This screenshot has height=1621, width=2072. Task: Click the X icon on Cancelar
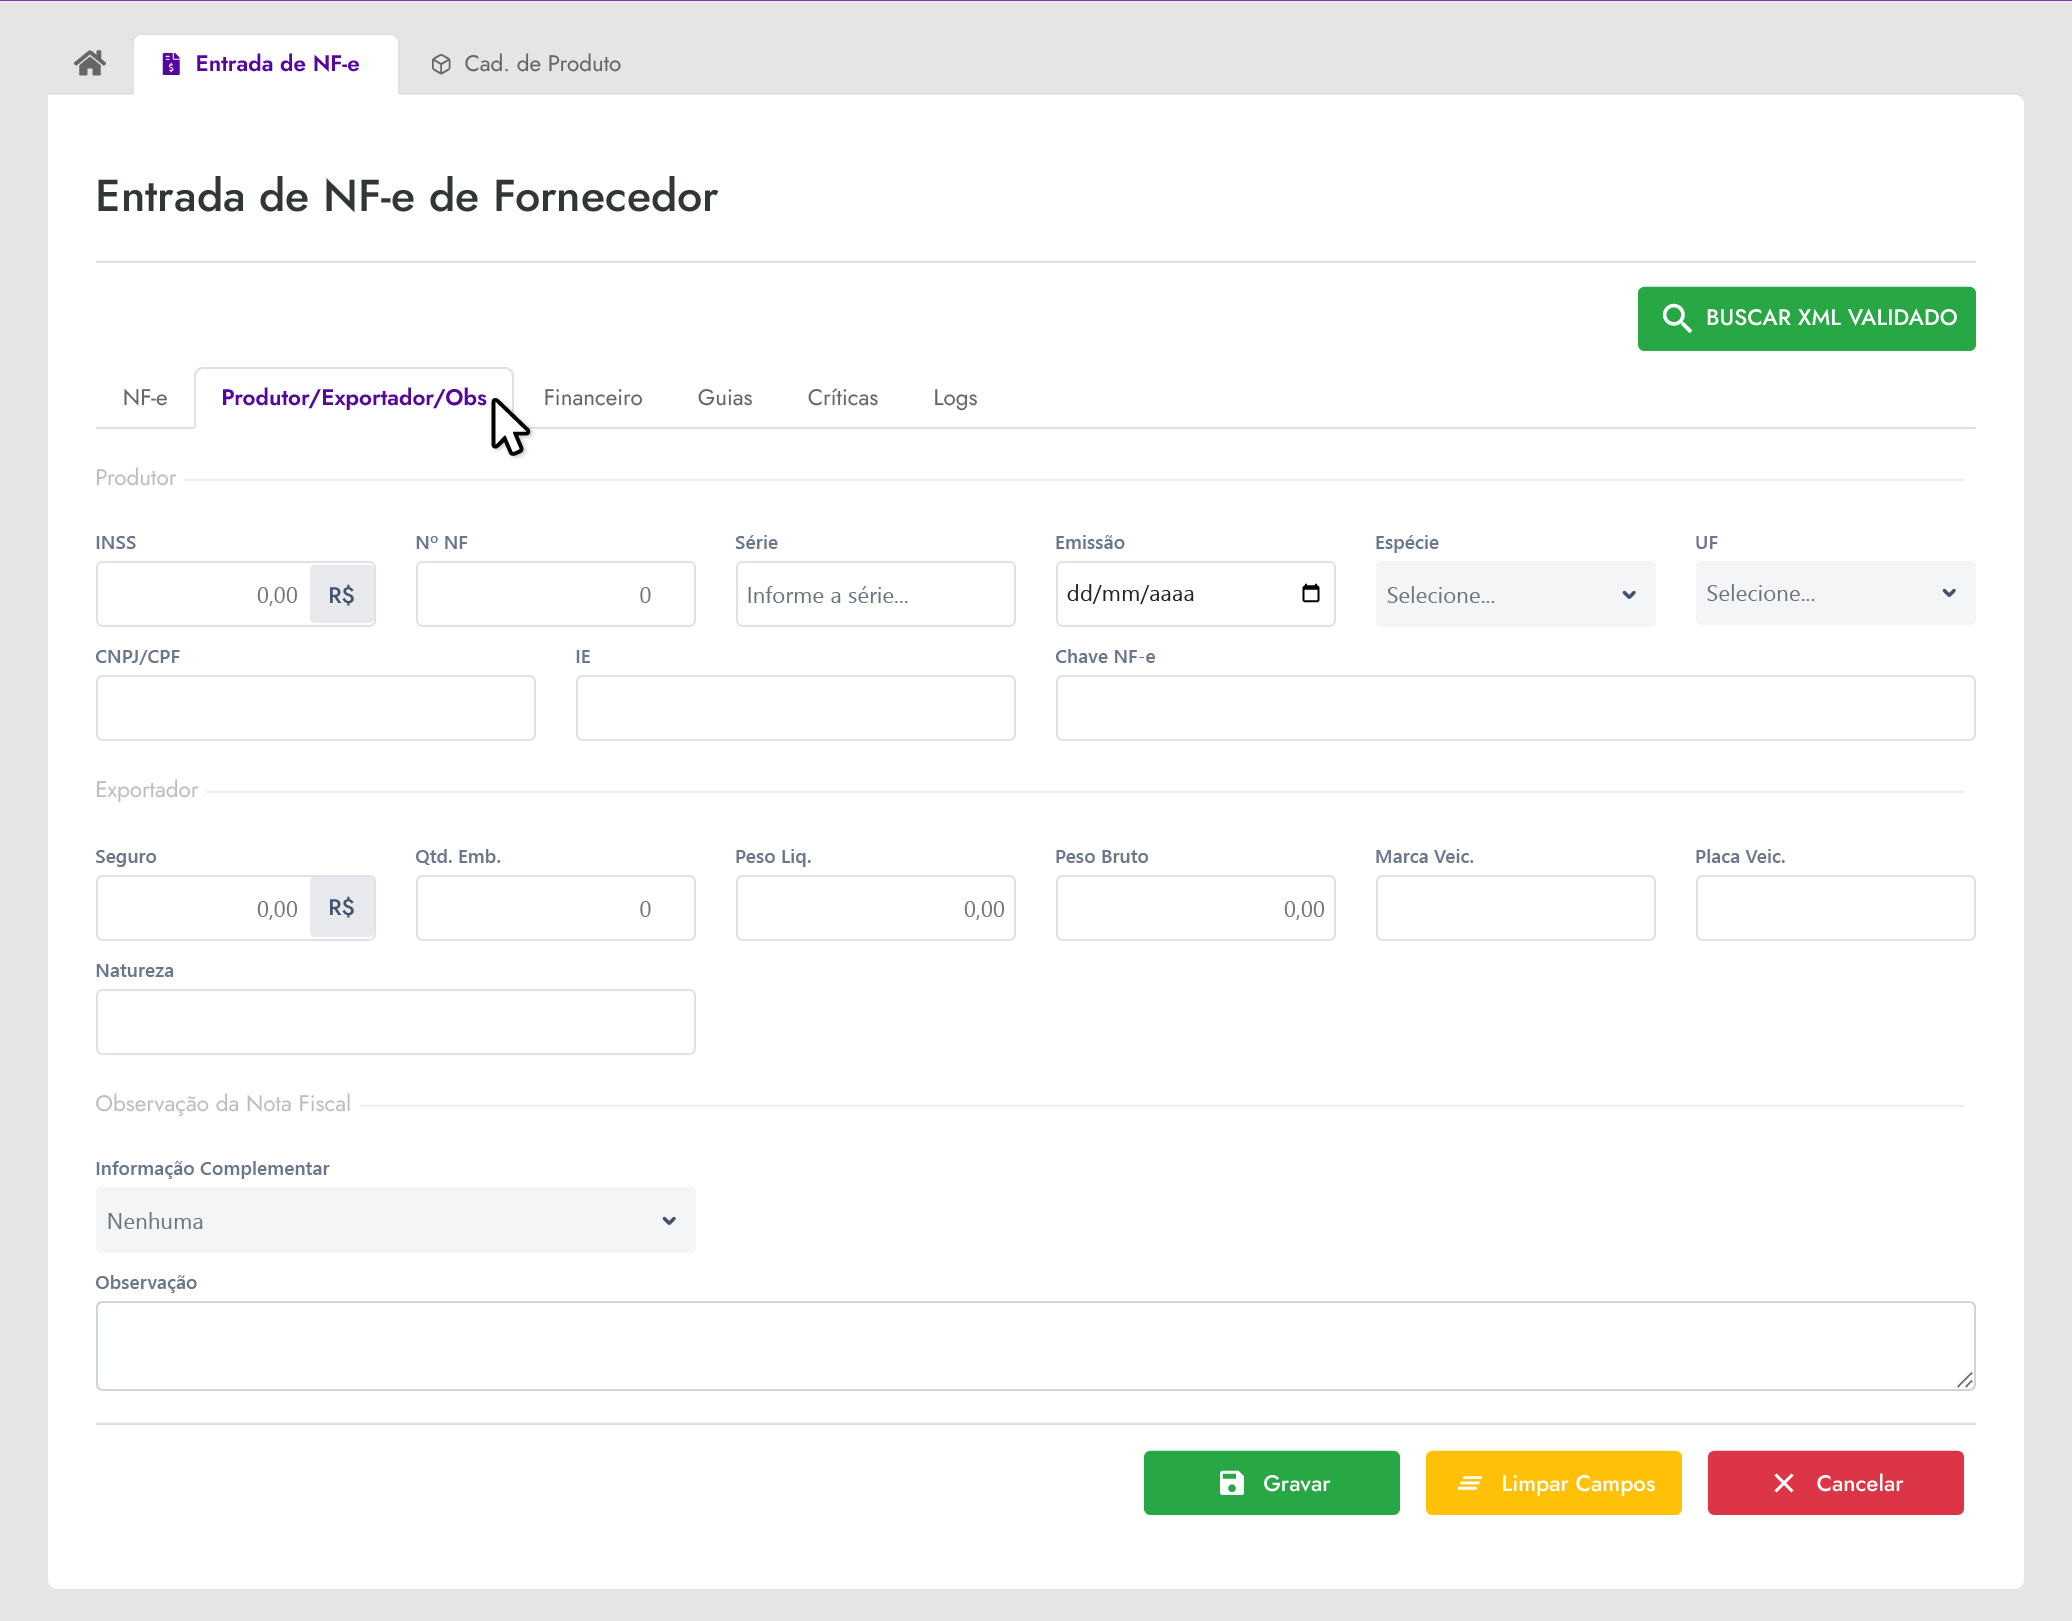point(1783,1483)
